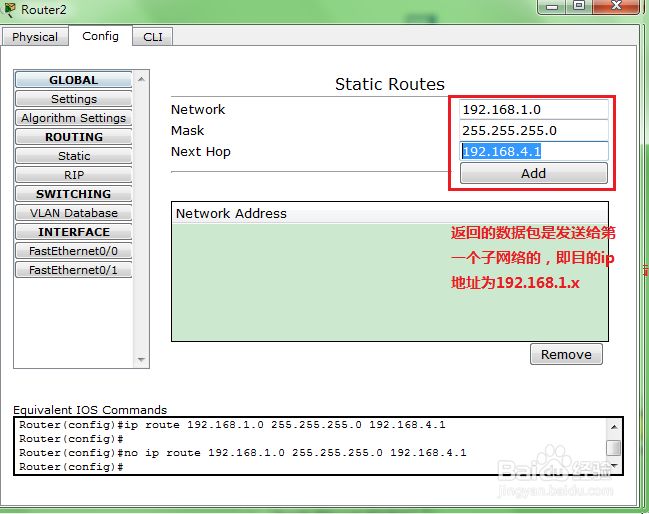Screen dimensions: 649x514
Task: Open the VLAN Database page
Action: click(x=74, y=213)
